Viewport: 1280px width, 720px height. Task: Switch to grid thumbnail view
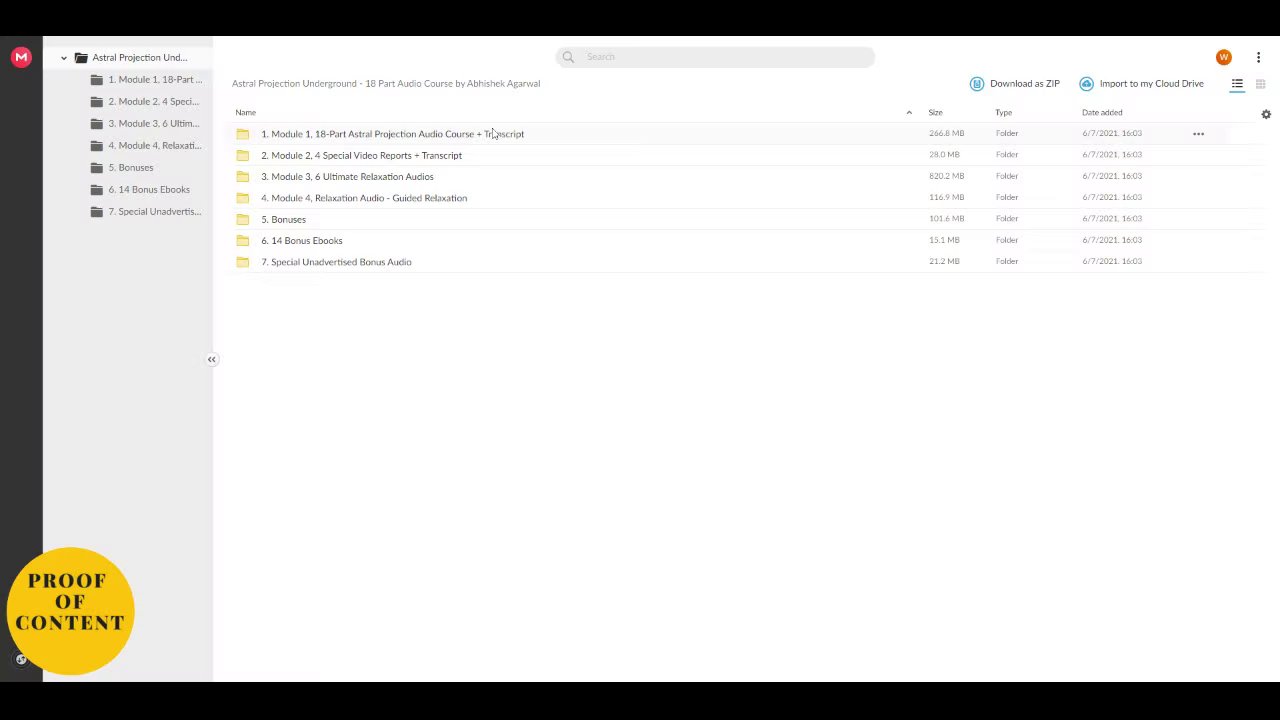pyautogui.click(x=1261, y=84)
